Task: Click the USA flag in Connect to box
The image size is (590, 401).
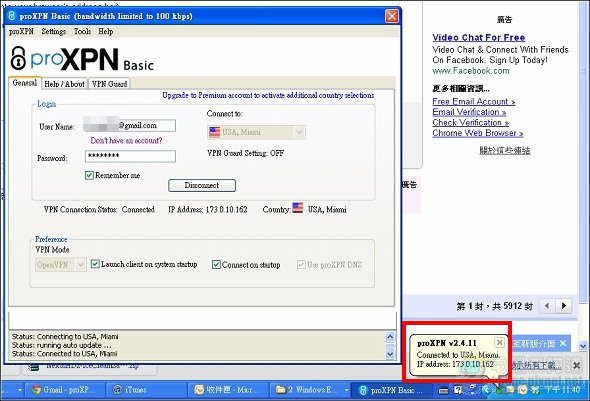Action: click(x=214, y=132)
